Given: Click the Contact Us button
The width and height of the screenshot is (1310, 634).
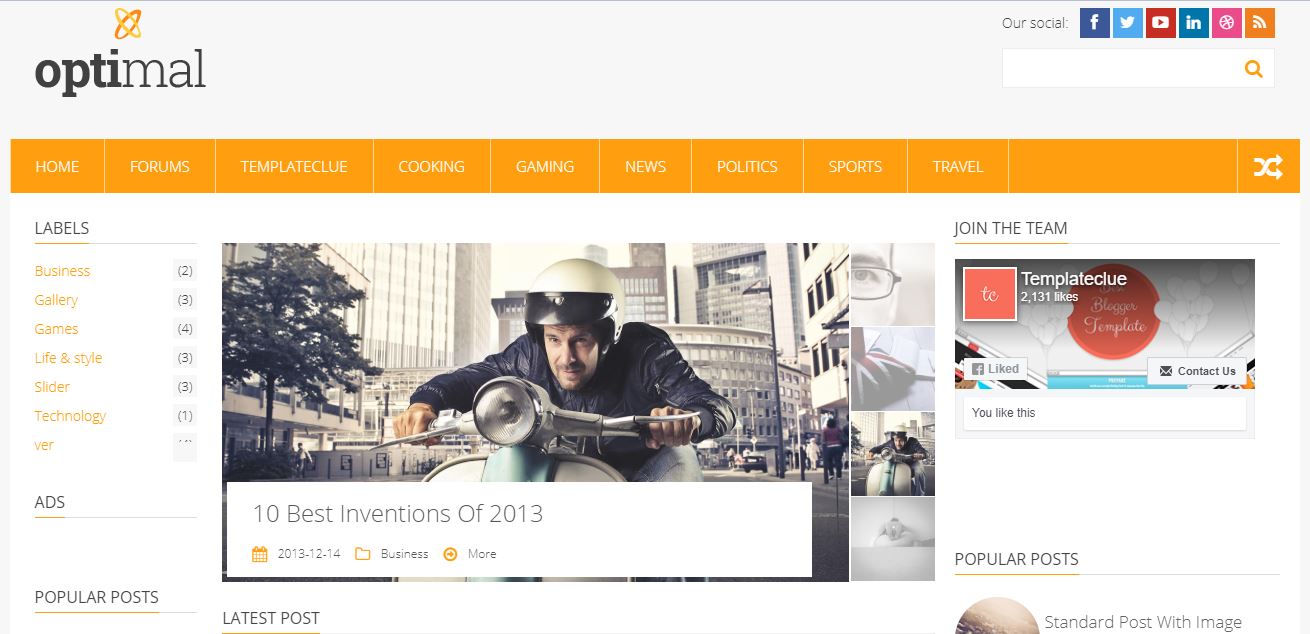Looking at the screenshot, I should [x=1197, y=371].
